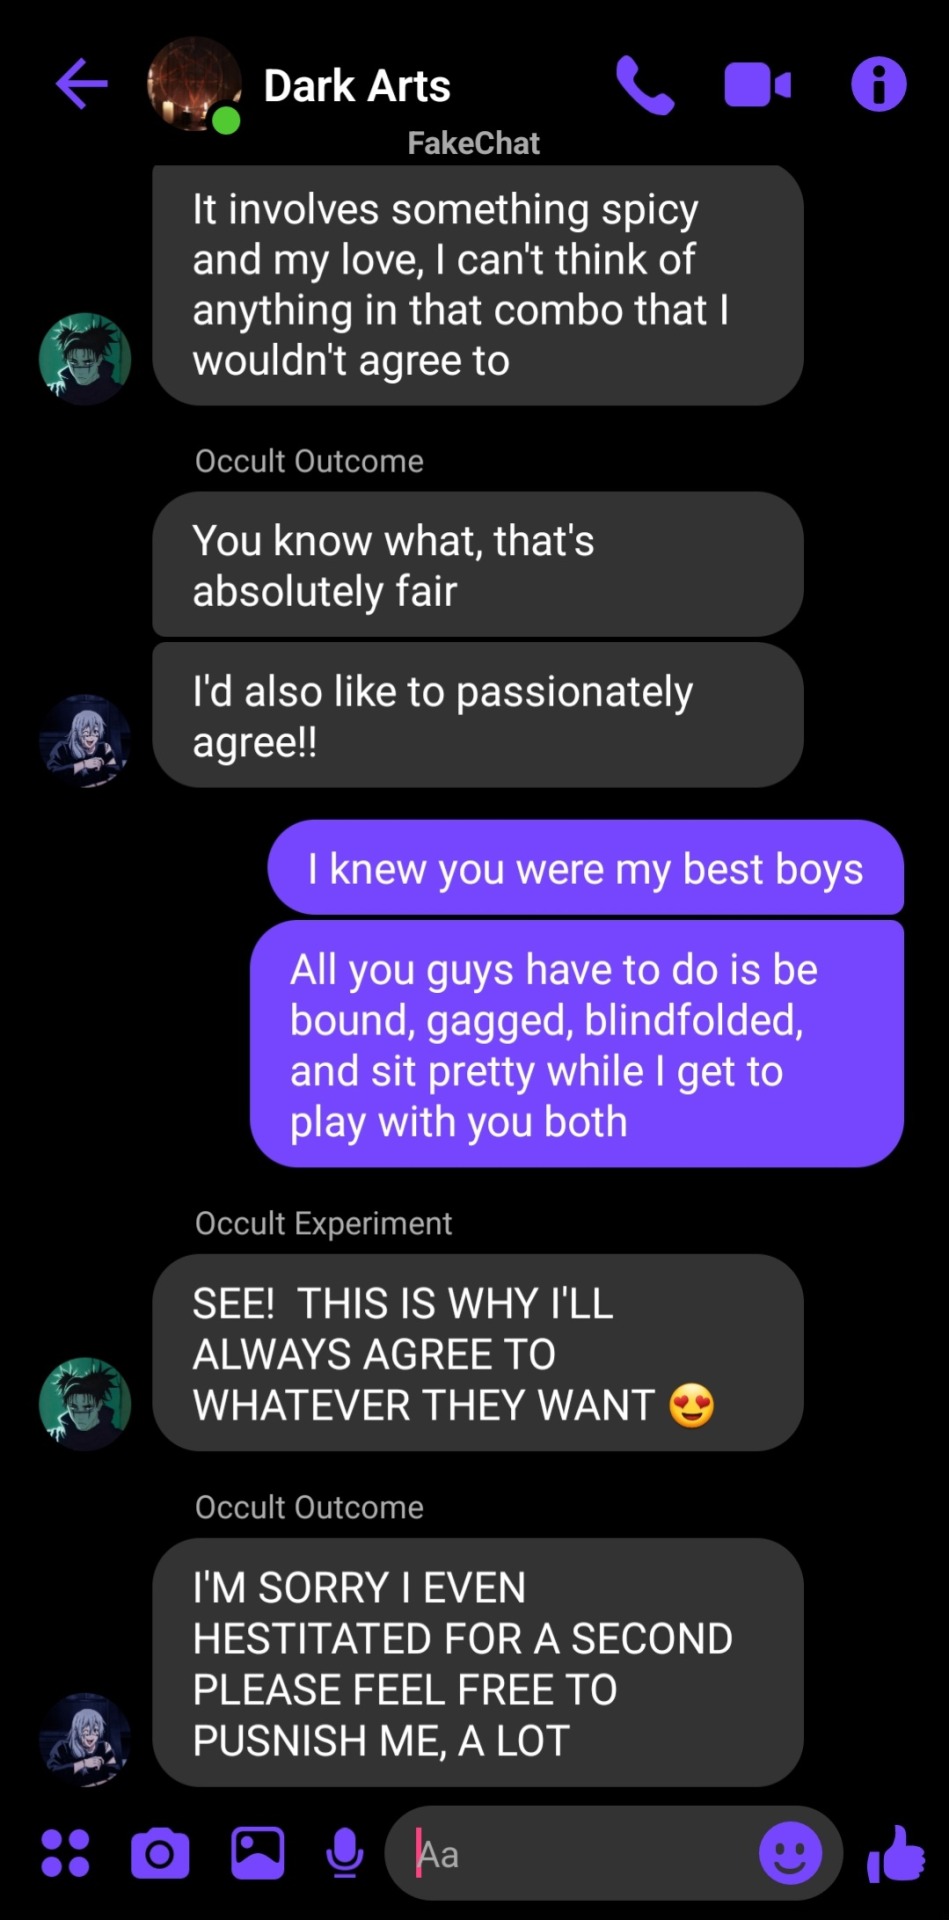
Task: Open the chat info icon
Action: (879, 84)
